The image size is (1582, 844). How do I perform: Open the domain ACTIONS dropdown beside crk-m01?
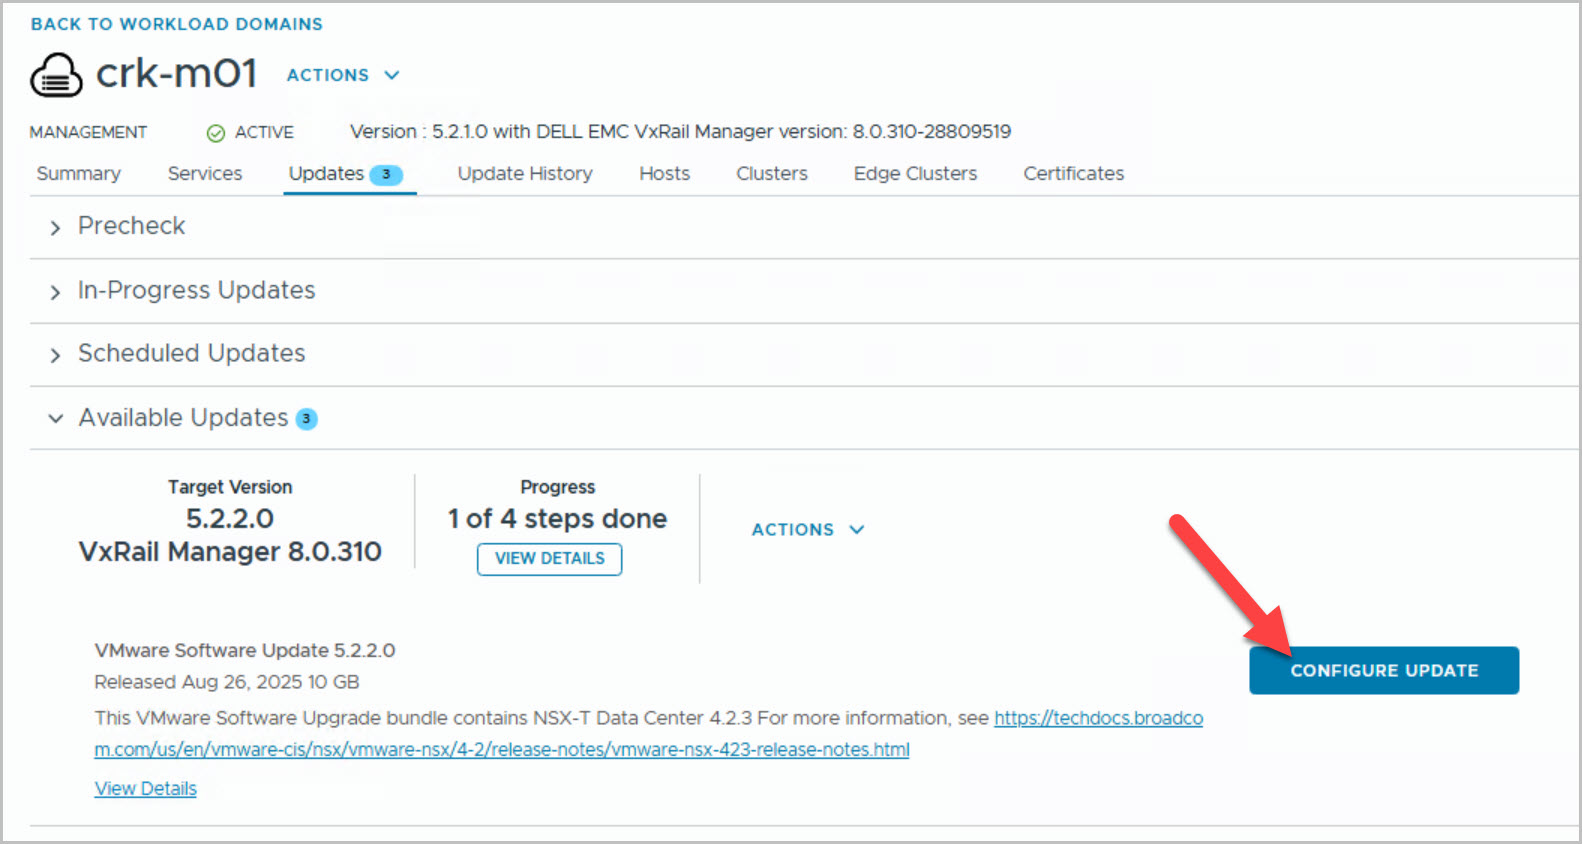coord(343,75)
